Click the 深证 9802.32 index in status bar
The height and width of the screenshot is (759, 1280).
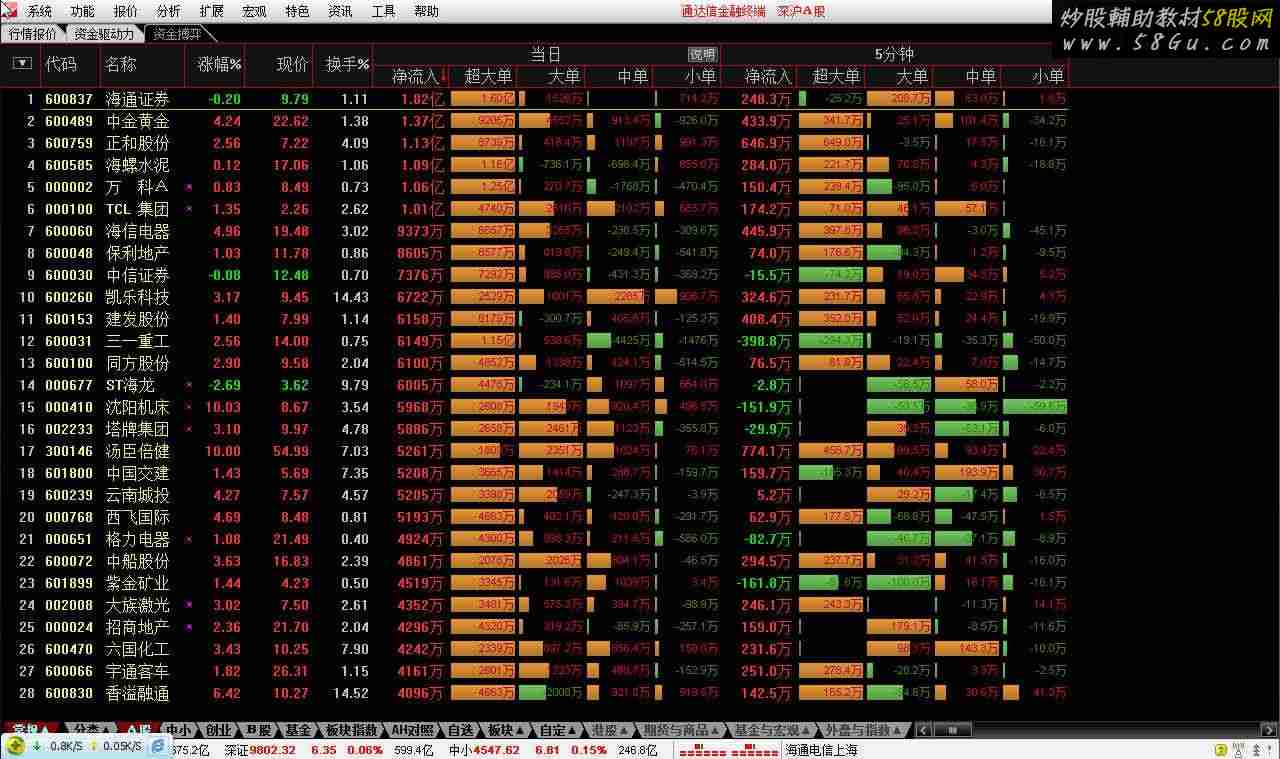[259, 750]
